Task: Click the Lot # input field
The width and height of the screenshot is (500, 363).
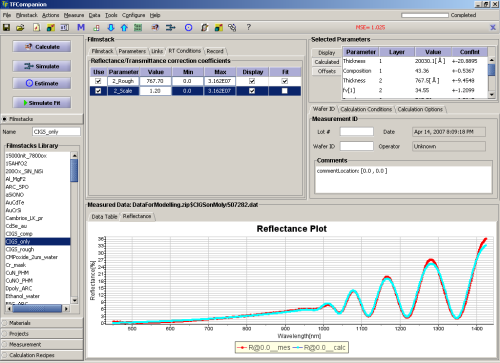Action: (x=356, y=132)
